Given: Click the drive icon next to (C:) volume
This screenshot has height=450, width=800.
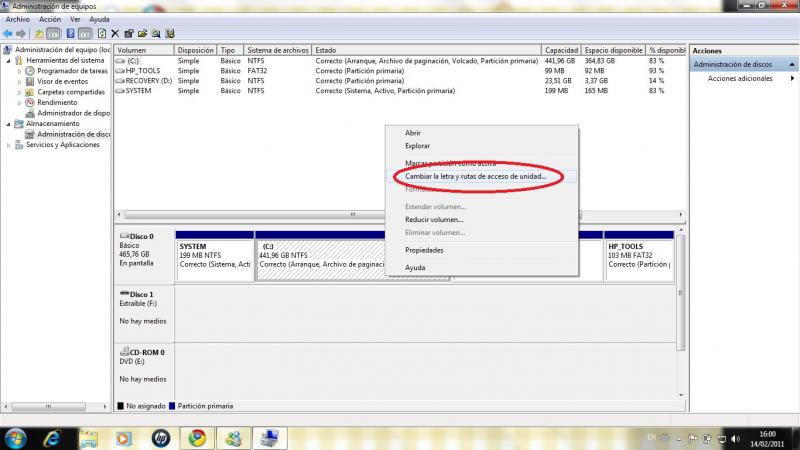Looking at the screenshot, I should pos(120,61).
